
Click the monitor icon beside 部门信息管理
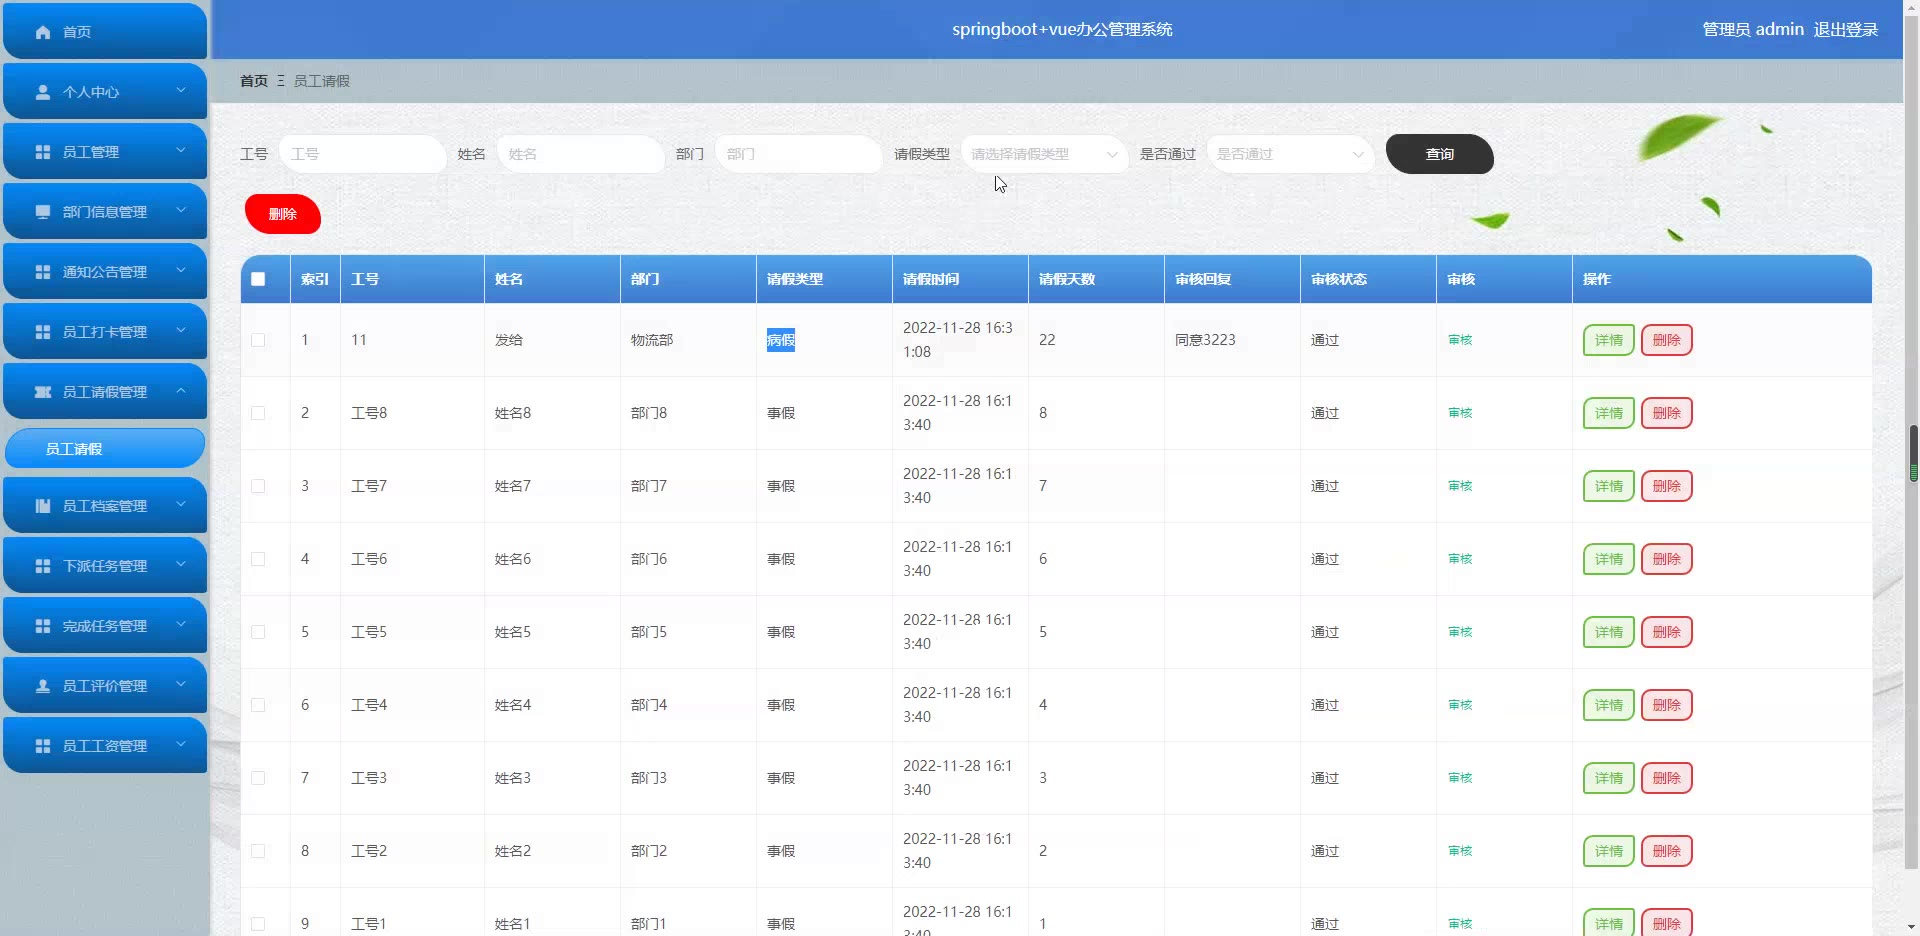(43, 212)
